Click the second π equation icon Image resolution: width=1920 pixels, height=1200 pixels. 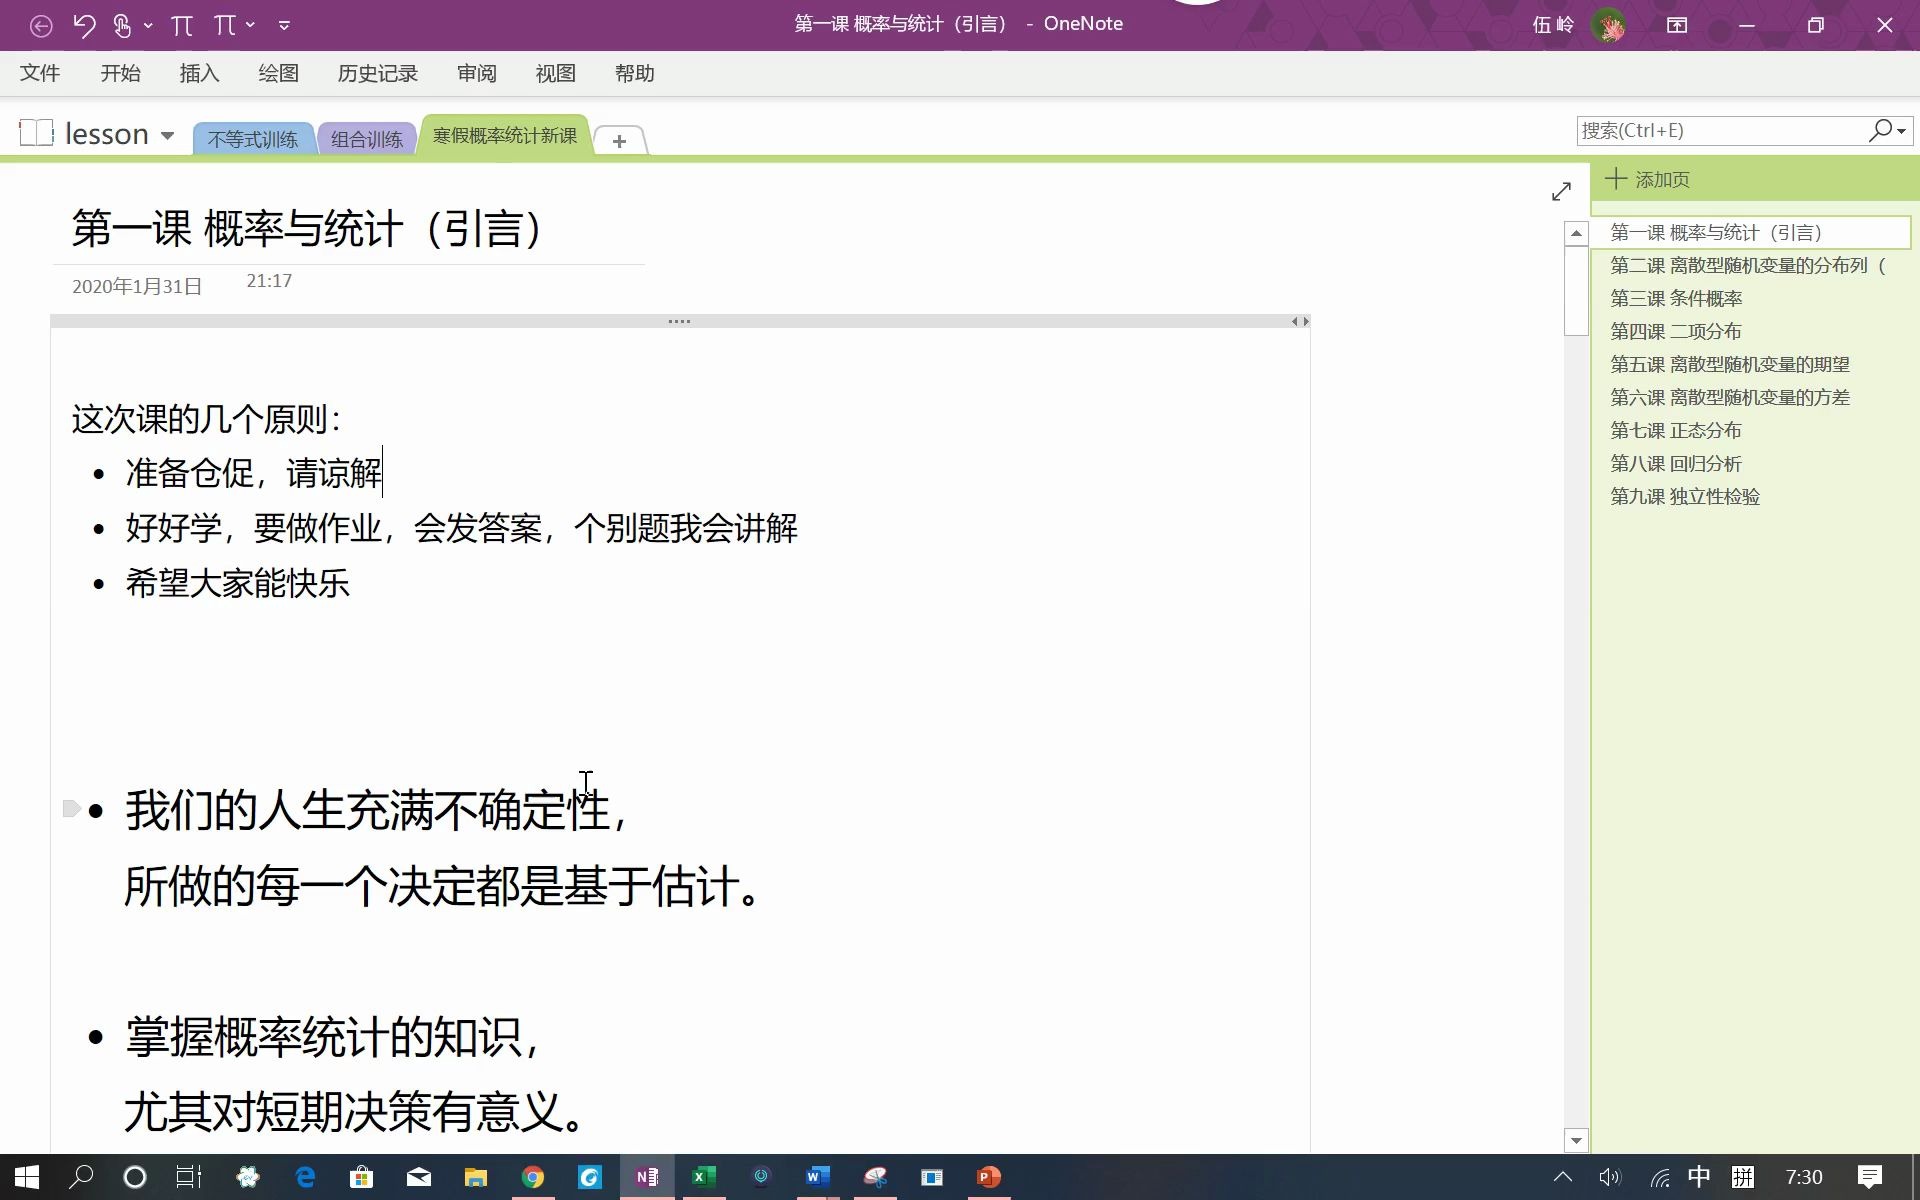pos(225,25)
